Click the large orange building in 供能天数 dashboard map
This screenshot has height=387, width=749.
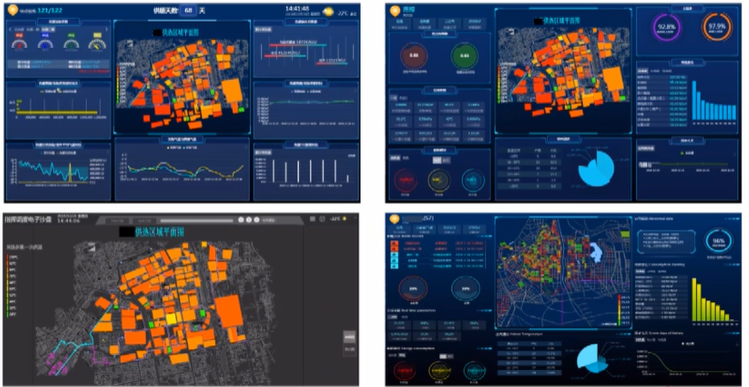(x=233, y=90)
